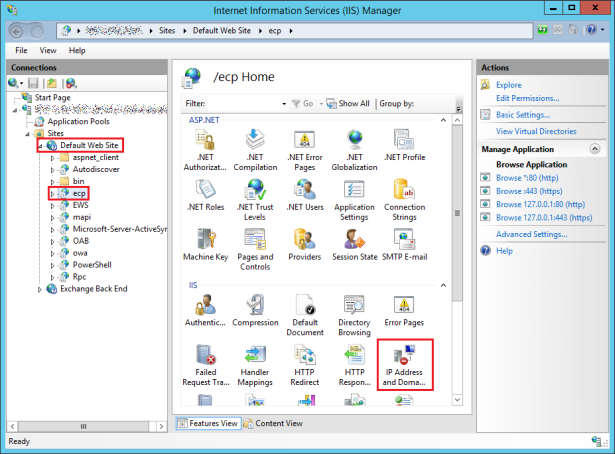615x454 pixels.
Task: Collapse the IIS group section
Action: (x=443, y=285)
